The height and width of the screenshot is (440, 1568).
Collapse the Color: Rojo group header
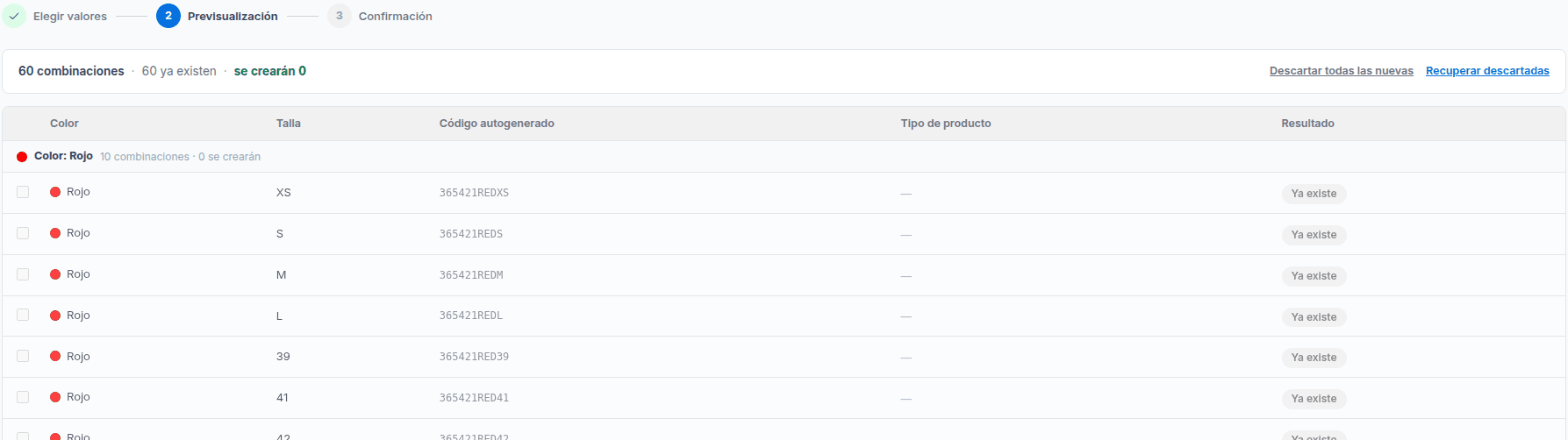[x=784, y=157]
